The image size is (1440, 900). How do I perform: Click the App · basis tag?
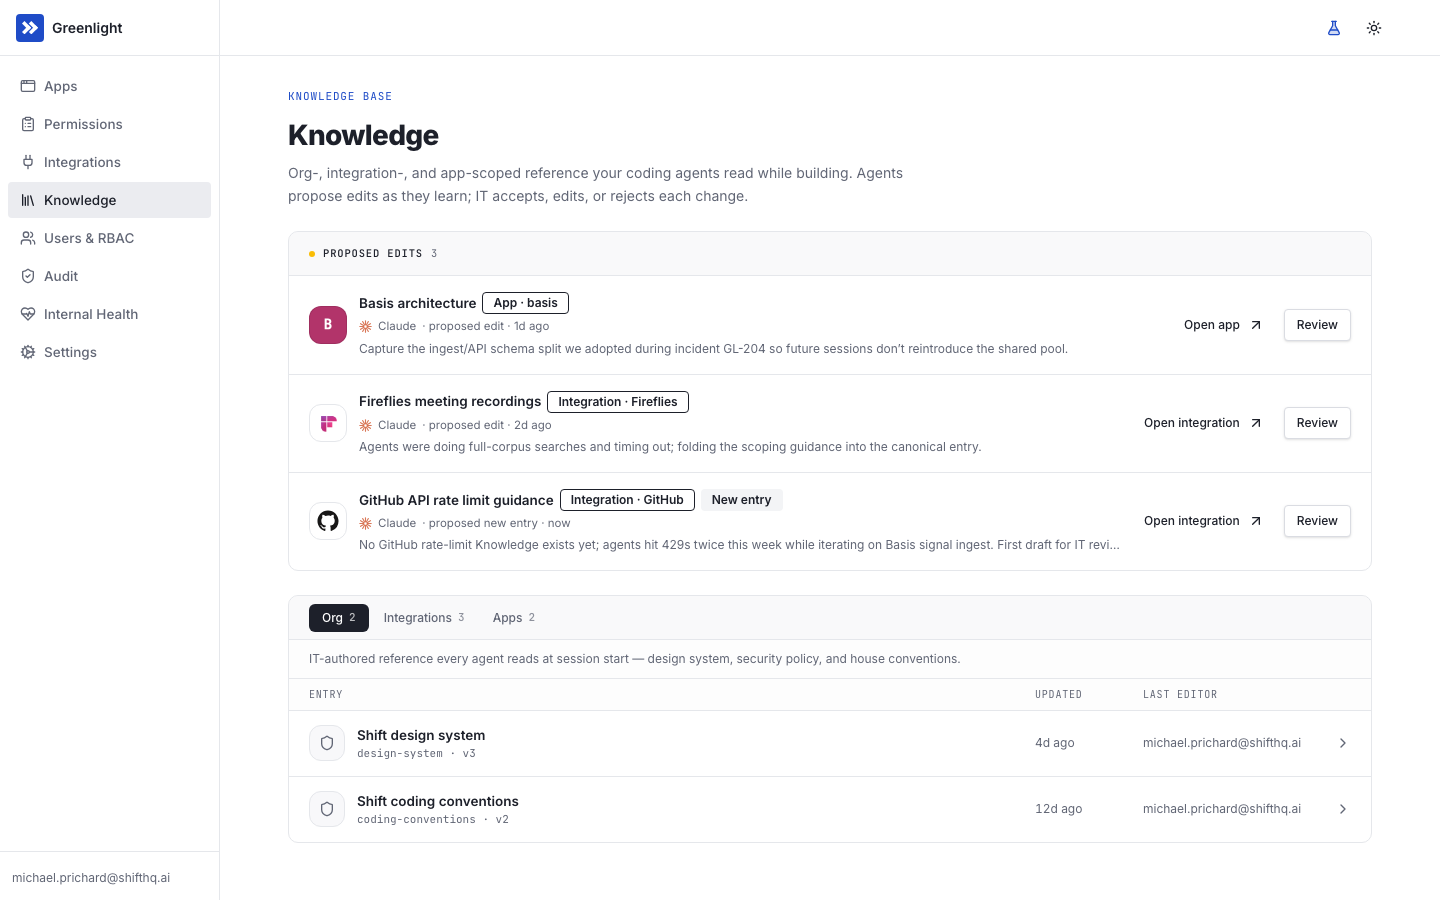pyautogui.click(x=525, y=303)
